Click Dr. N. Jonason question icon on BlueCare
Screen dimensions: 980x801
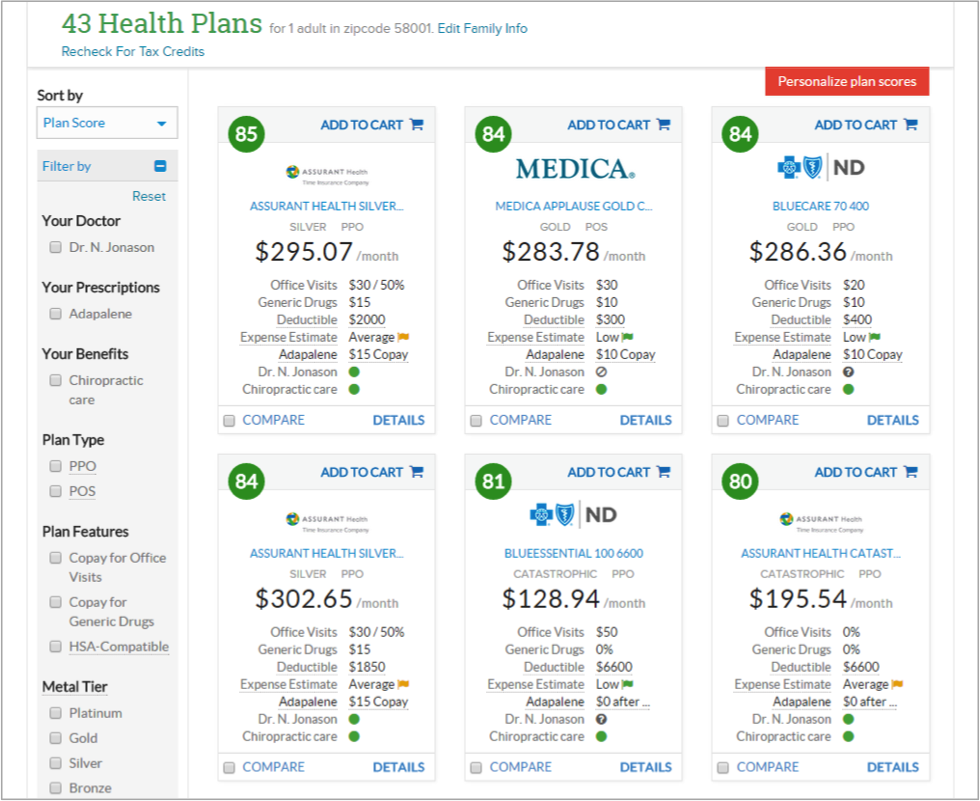(x=848, y=372)
